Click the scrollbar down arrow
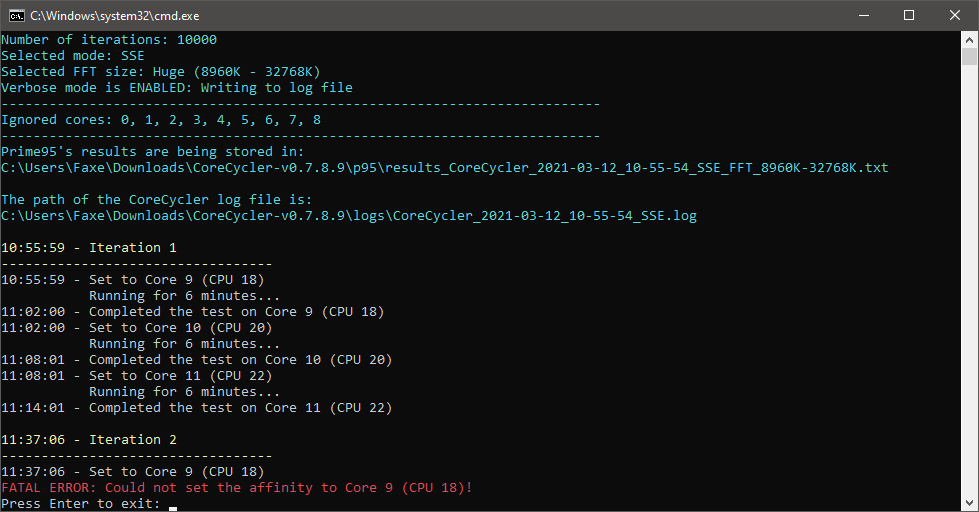Viewport: 979px width, 512px height. point(969,503)
